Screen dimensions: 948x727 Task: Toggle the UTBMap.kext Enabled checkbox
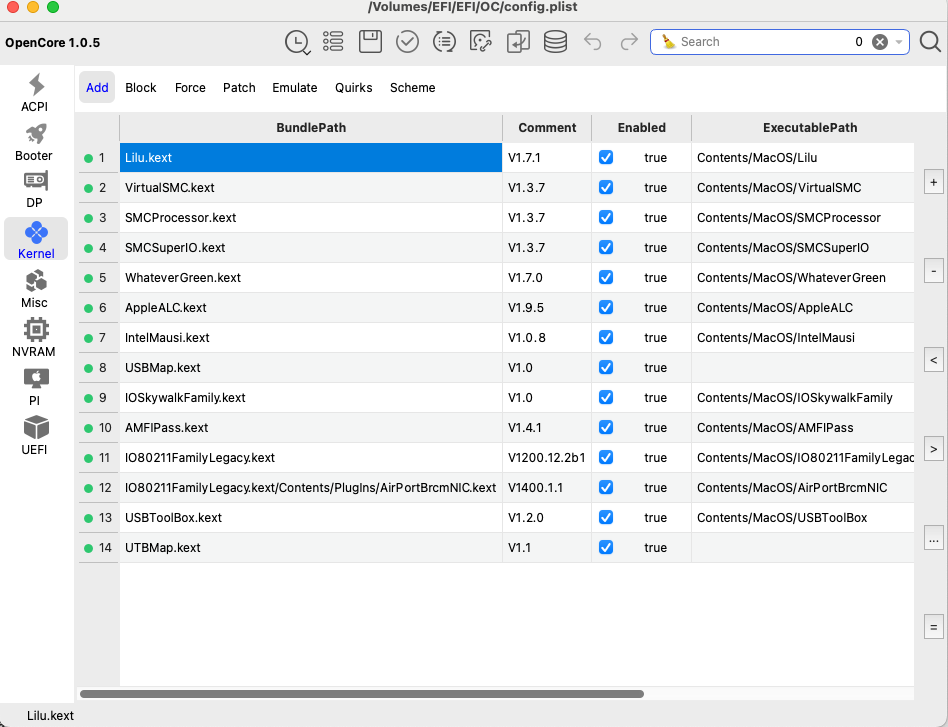click(605, 548)
